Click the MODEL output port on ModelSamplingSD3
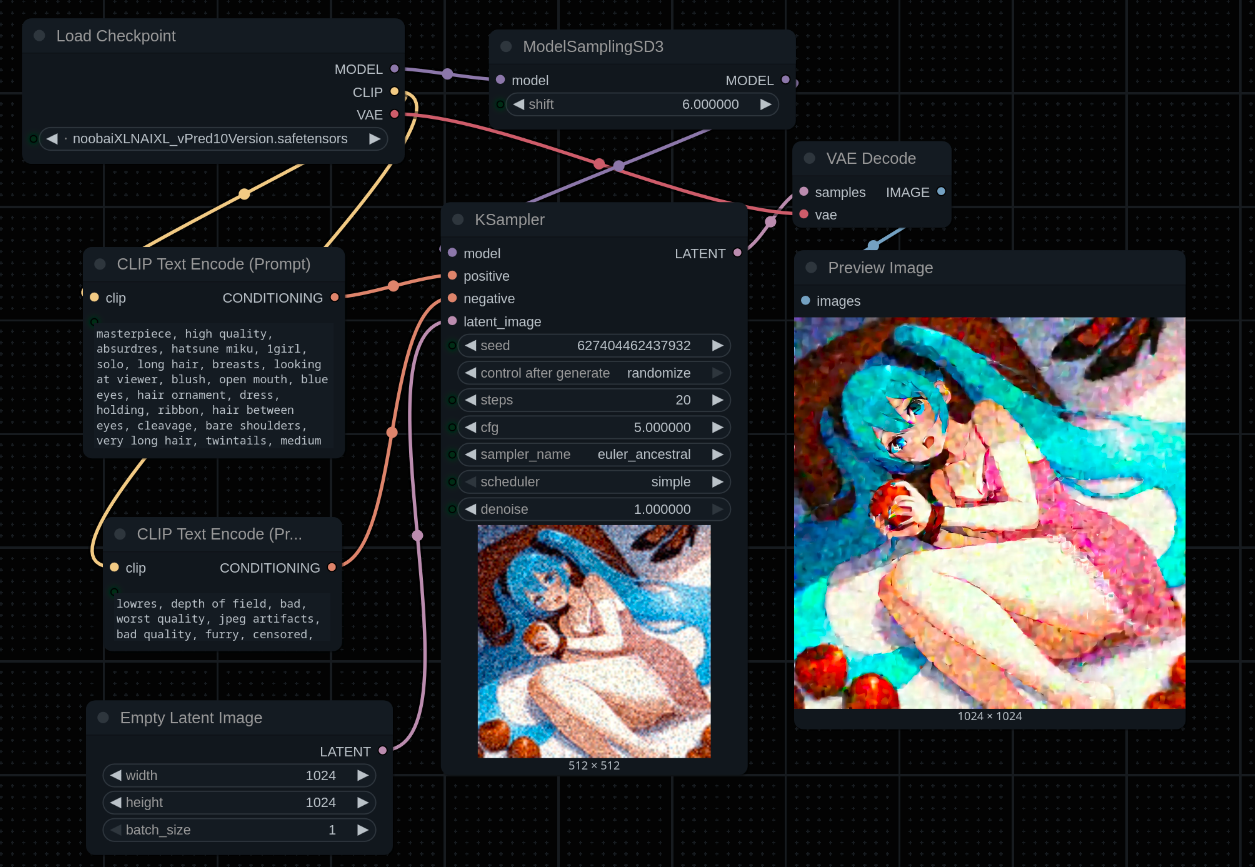Image resolution: width=1255 pixels, height=867 pixels. tap(785, 80)
